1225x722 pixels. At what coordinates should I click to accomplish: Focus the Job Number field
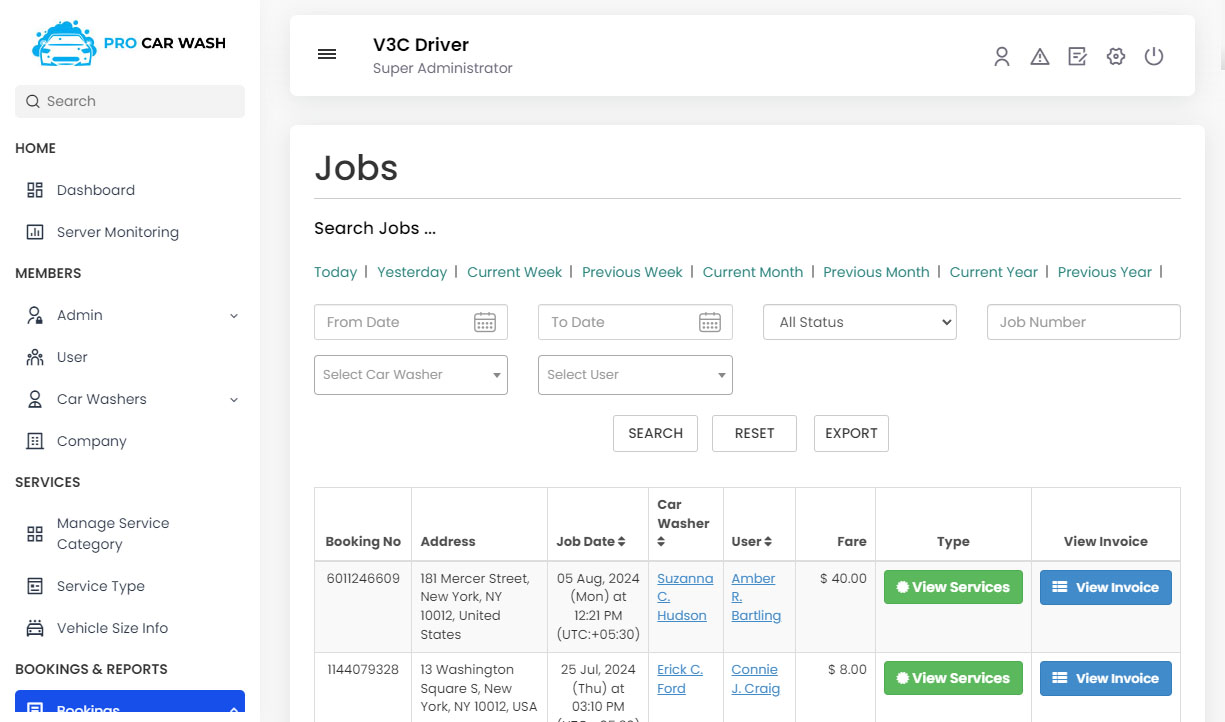pyautogui.click(x=1084, y=322)
